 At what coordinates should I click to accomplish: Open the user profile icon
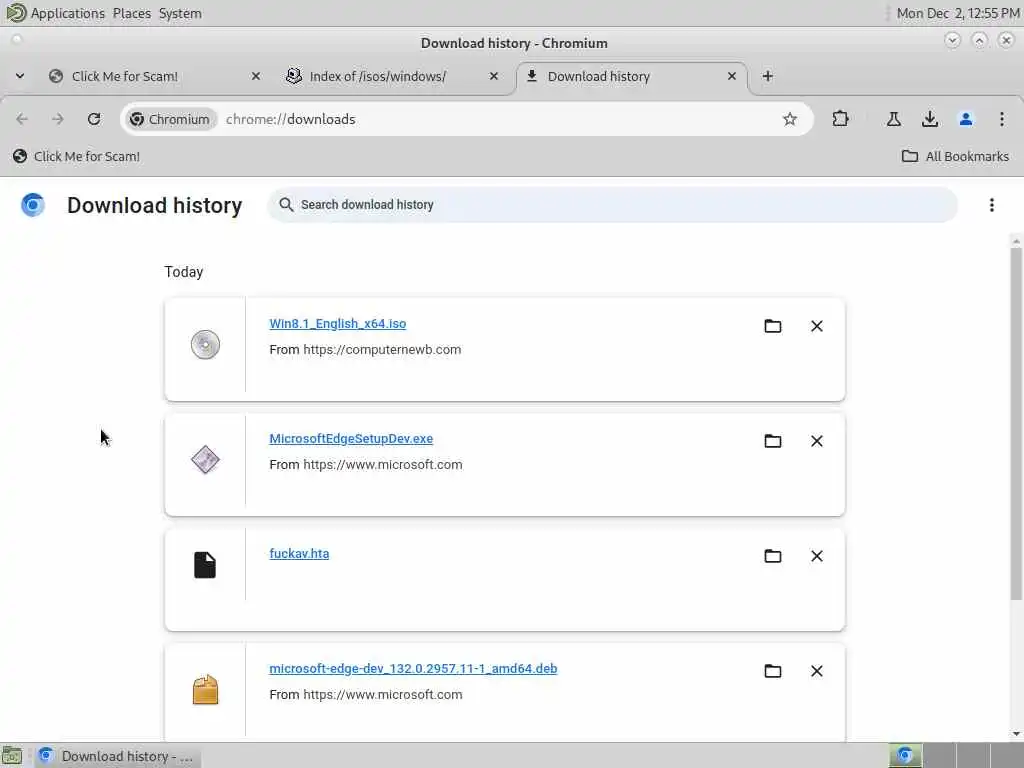(966, 119)
